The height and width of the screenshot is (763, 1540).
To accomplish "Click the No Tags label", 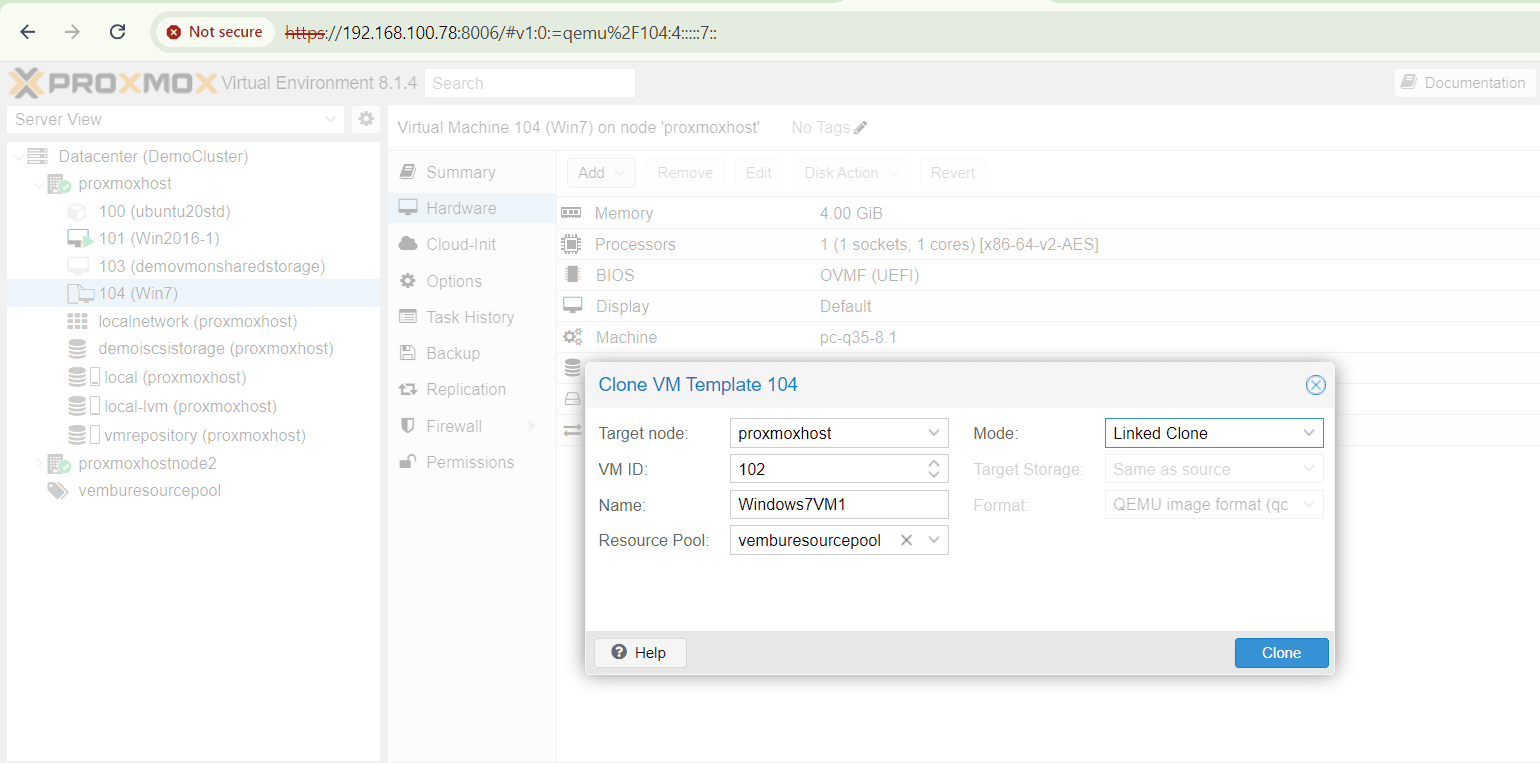I will (x=820, y=128).
